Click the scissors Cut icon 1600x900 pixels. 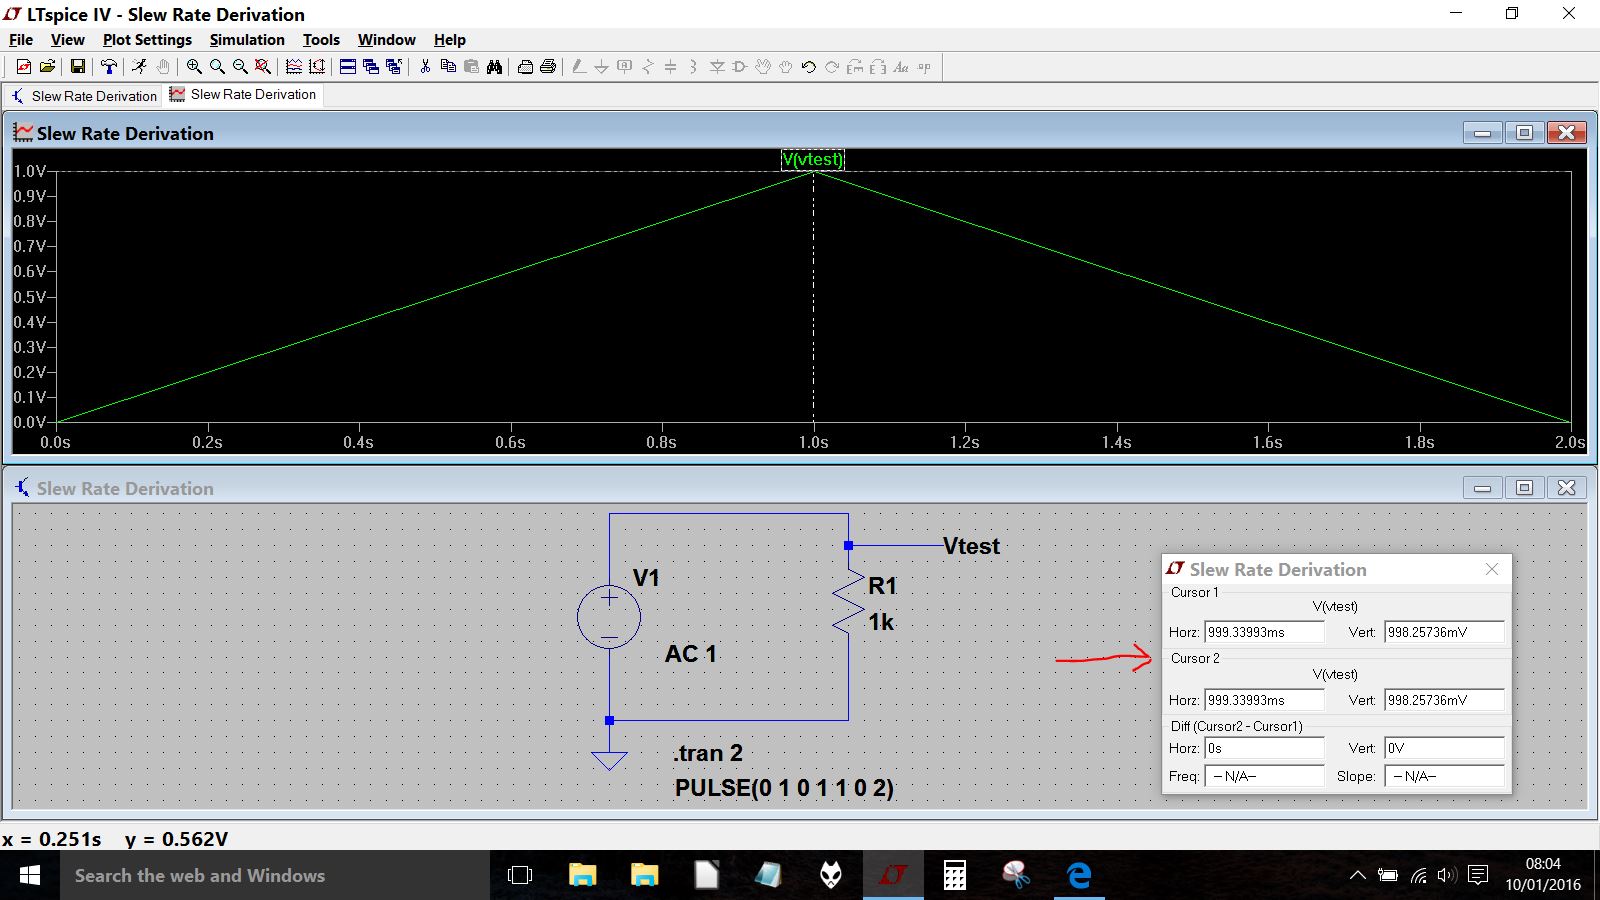(x=425, y=67)
